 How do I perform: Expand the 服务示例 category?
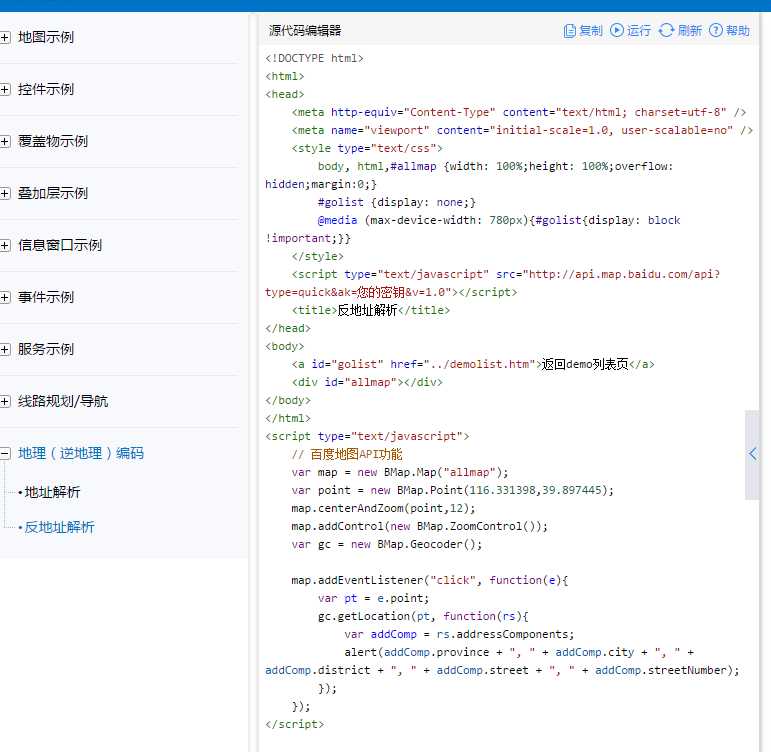pos(5,349)
